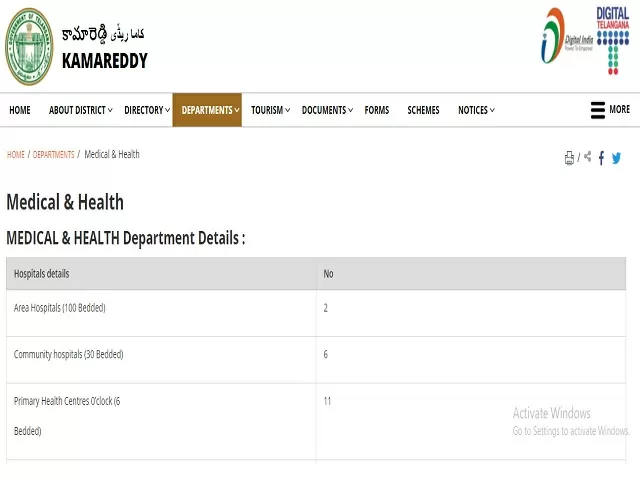Viewport: 640px width, 480px height.
Task: Click the share icon
Action: 587,157
